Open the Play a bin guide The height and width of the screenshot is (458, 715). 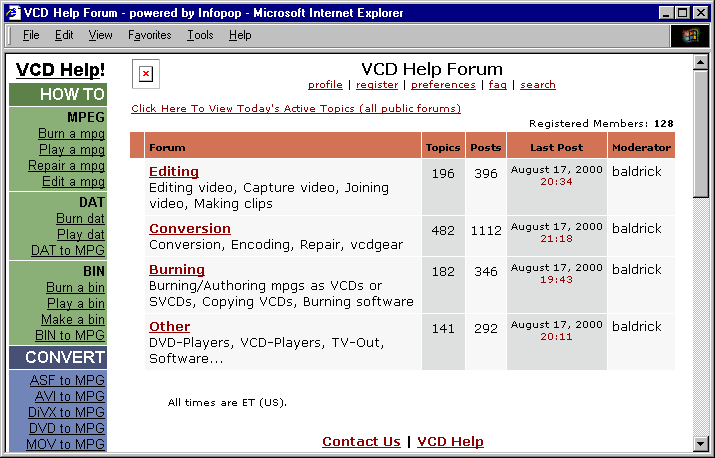76,303
